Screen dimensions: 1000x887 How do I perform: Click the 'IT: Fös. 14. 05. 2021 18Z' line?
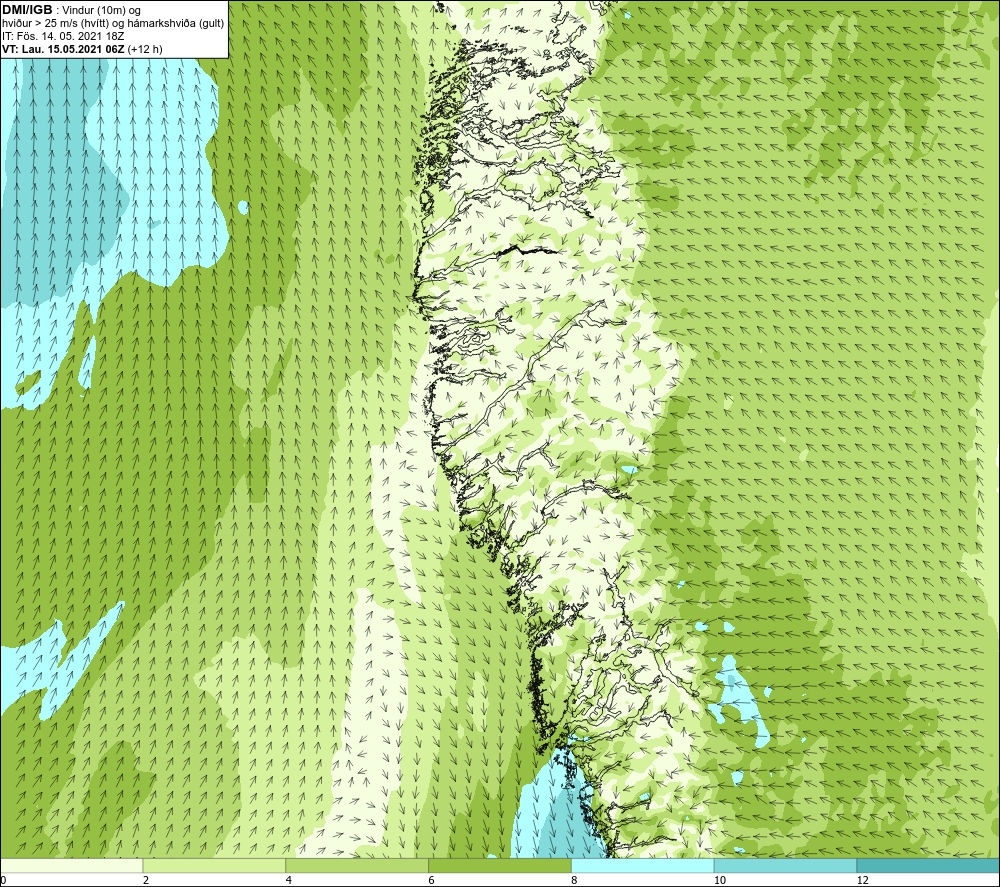coord(63,36)
